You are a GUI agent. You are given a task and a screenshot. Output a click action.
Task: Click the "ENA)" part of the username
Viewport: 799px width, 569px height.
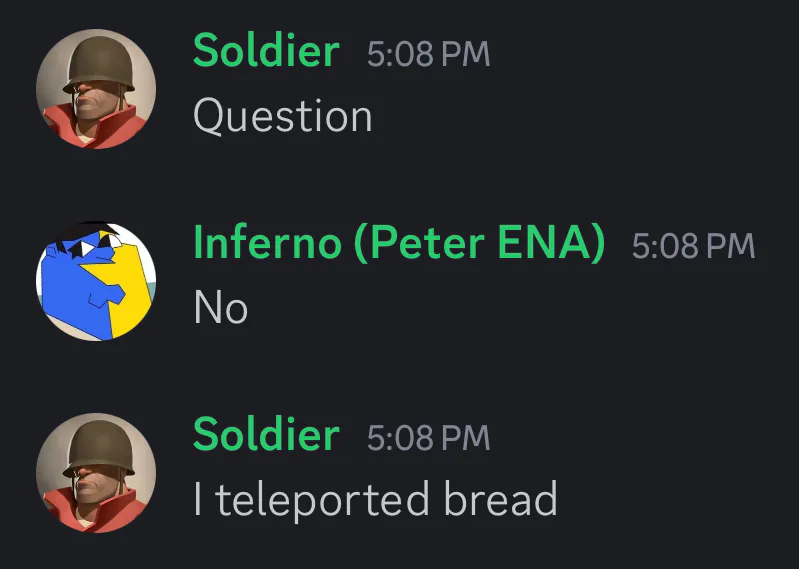[x=551, y=243]
